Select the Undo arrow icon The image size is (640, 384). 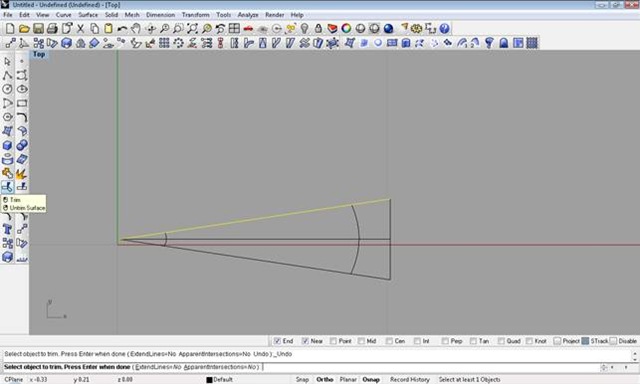[122, 29]
